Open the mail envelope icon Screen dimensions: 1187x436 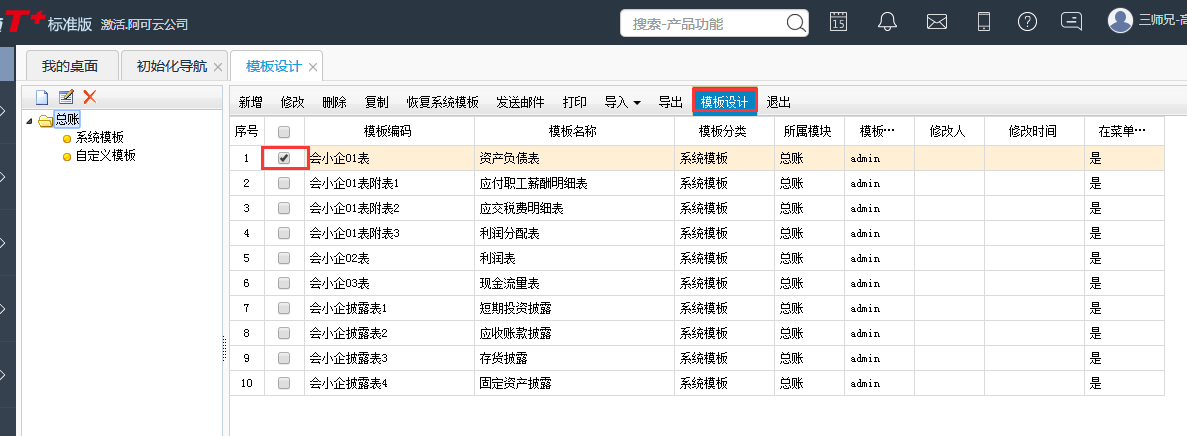coord(937,22)
